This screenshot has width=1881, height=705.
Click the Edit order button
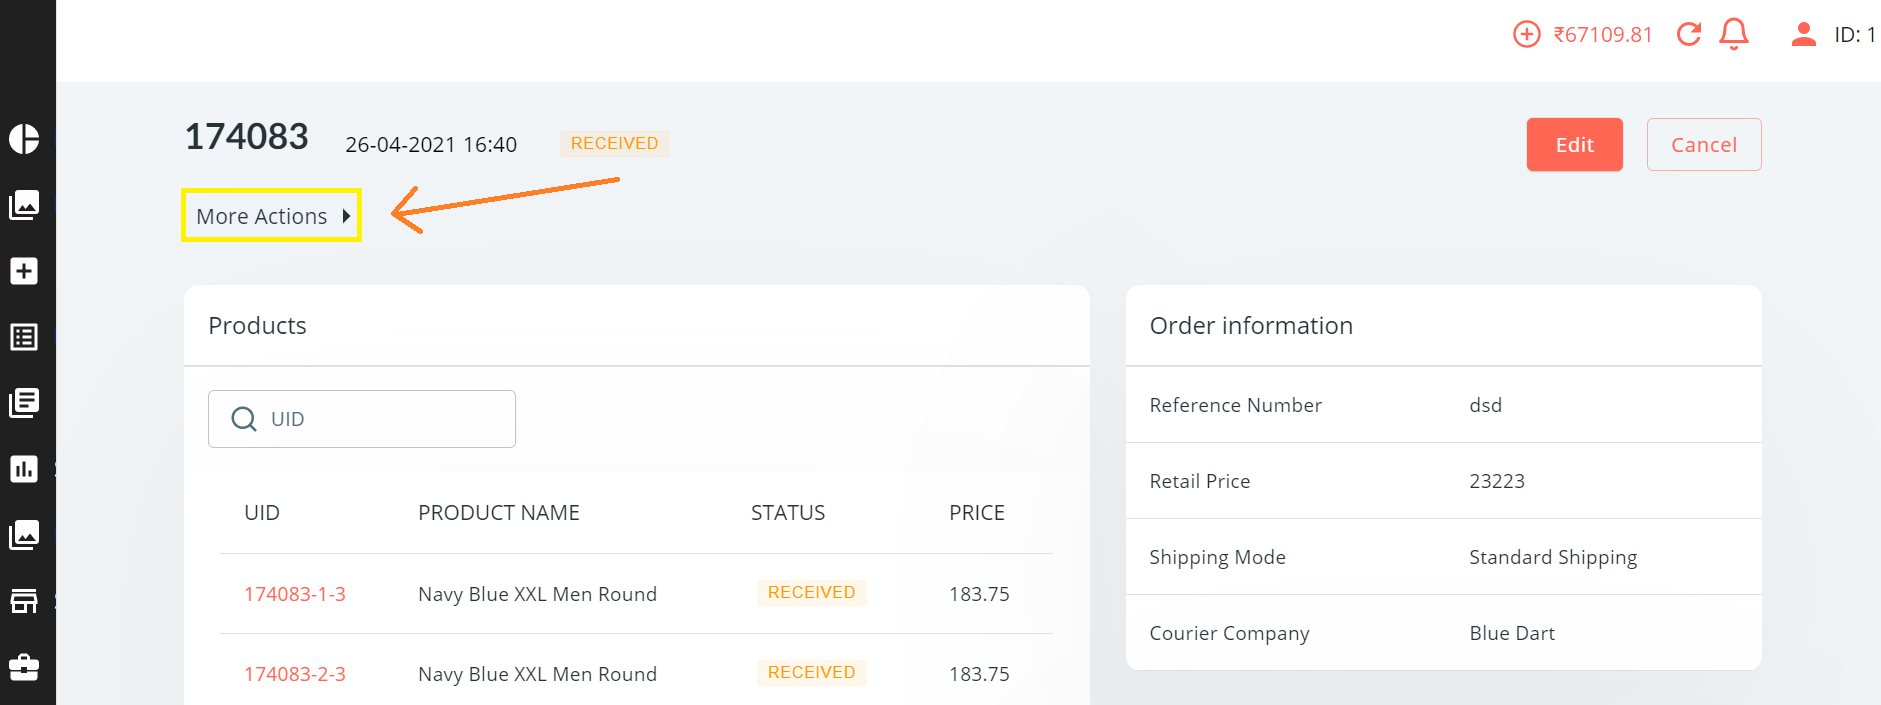[x=1574, y=145]
